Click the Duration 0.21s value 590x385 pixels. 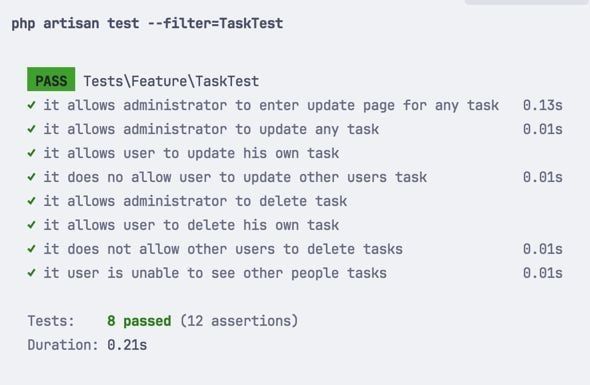coord(127,345)
